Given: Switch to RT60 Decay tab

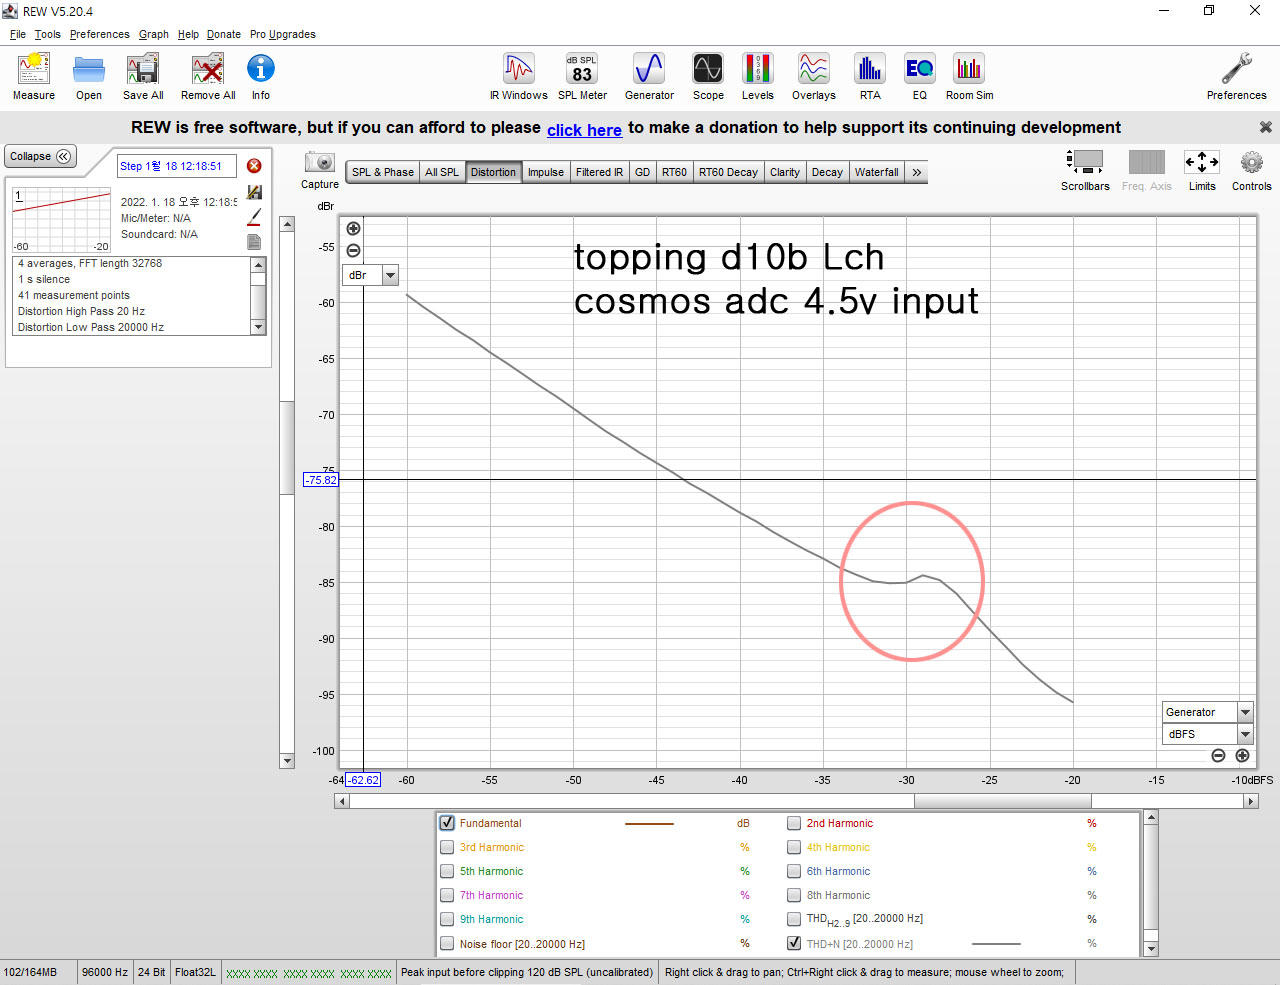Looking at the screenshot, I should (728, 172).
